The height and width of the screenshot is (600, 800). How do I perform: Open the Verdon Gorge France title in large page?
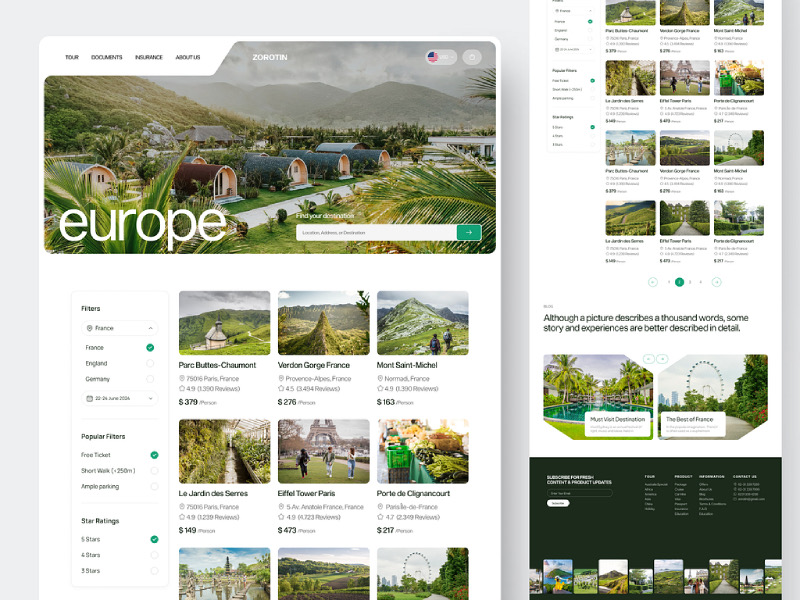[x=314, y=365]
